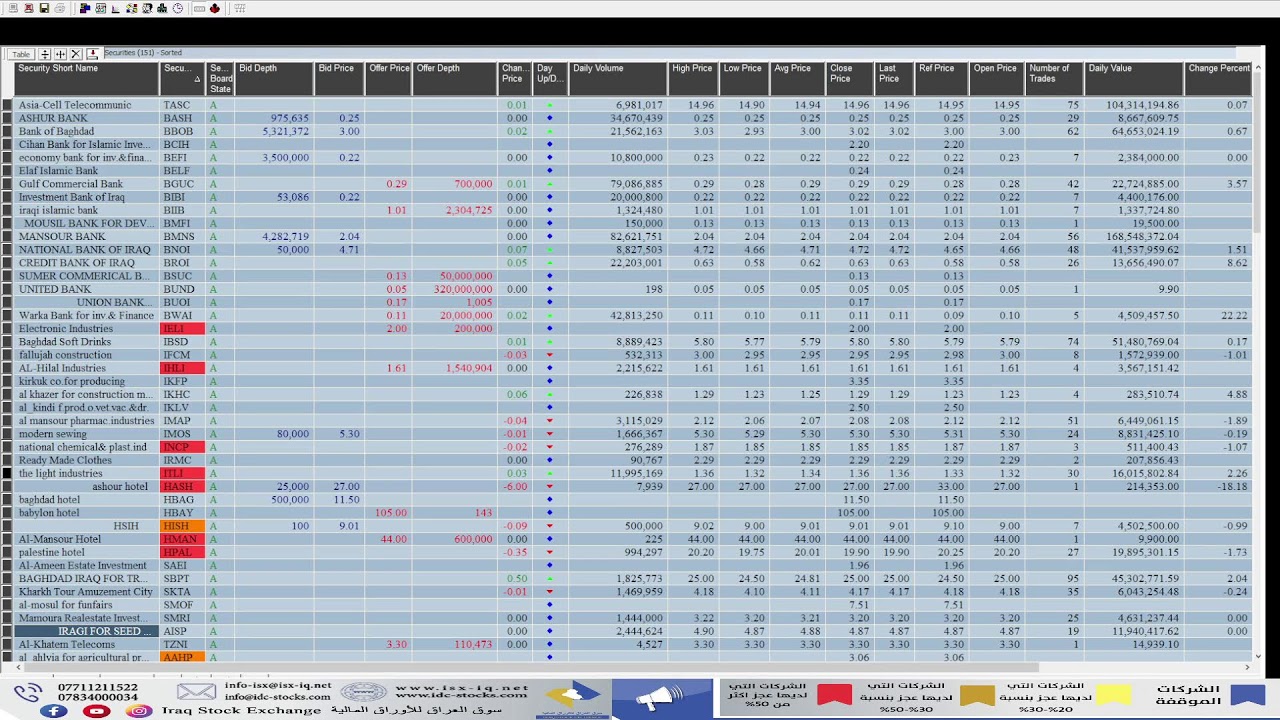Click the Number of Trades column header

pos(1055,78)
